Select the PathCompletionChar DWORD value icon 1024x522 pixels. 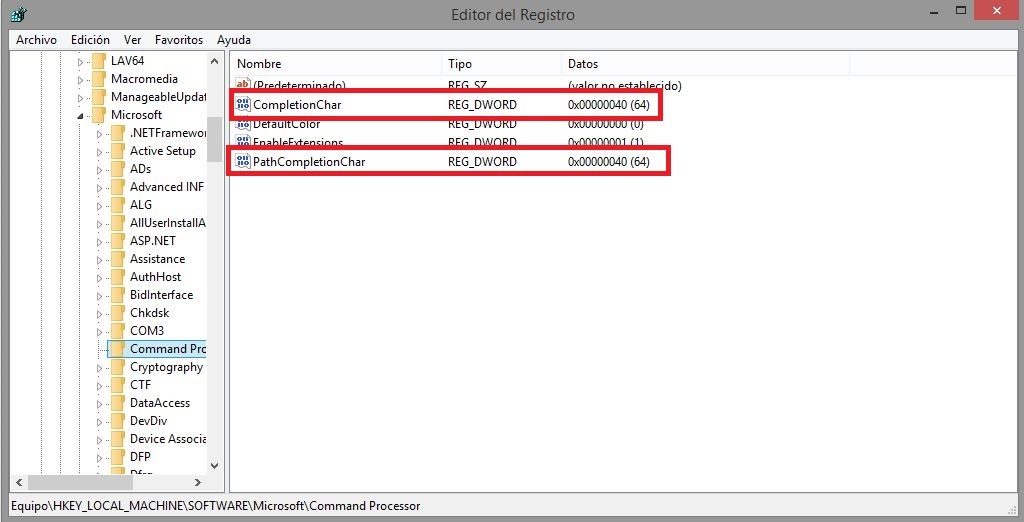pyautogui.click(x=244, y=161)
